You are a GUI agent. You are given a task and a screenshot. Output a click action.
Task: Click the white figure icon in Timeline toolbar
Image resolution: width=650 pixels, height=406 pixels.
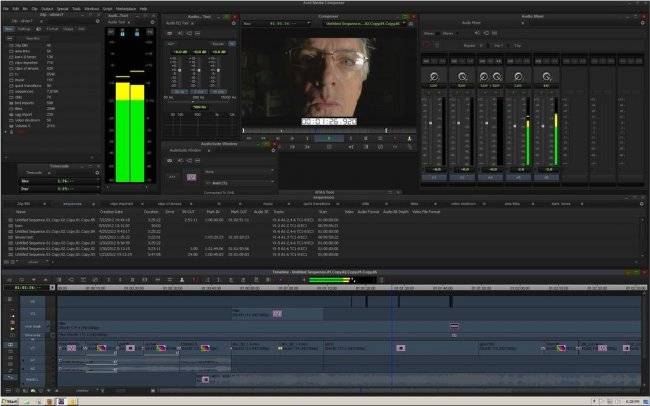182,280
